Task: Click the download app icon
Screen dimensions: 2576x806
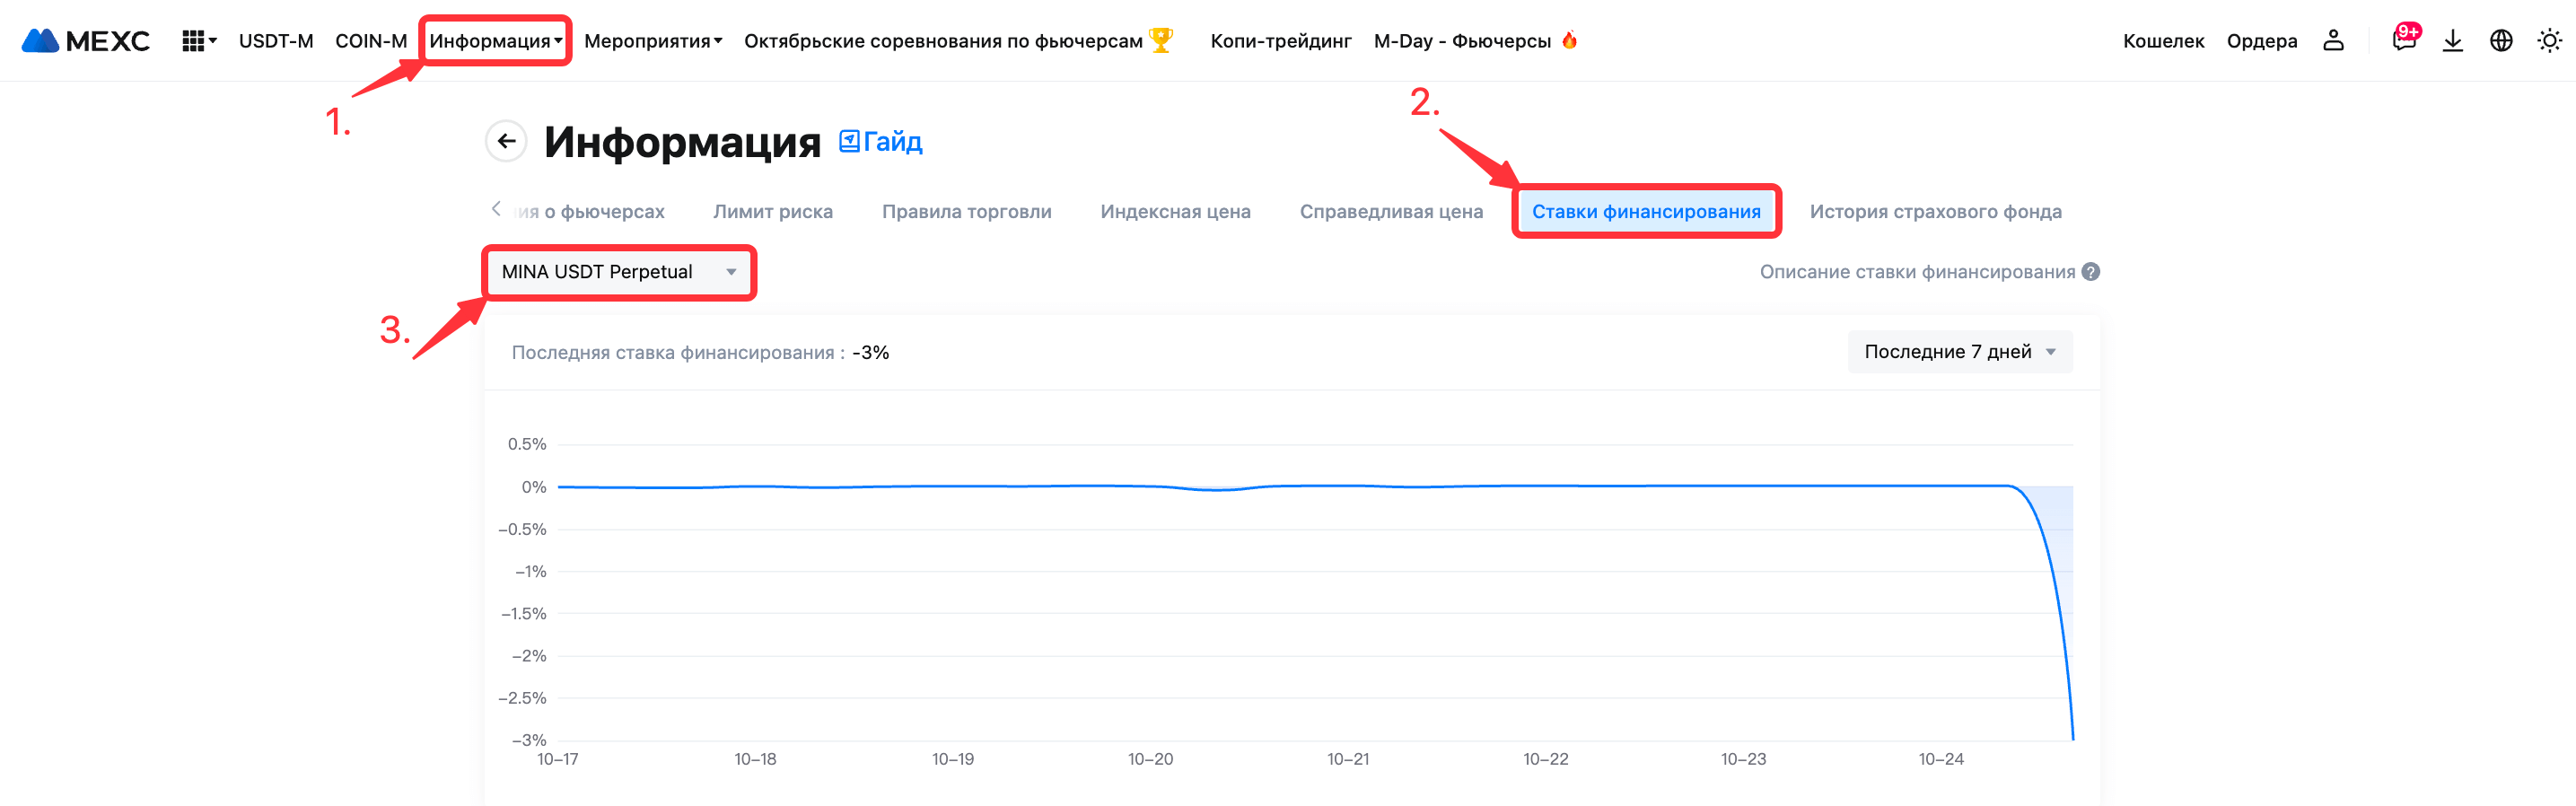Action: click(x=2452, y=41)
